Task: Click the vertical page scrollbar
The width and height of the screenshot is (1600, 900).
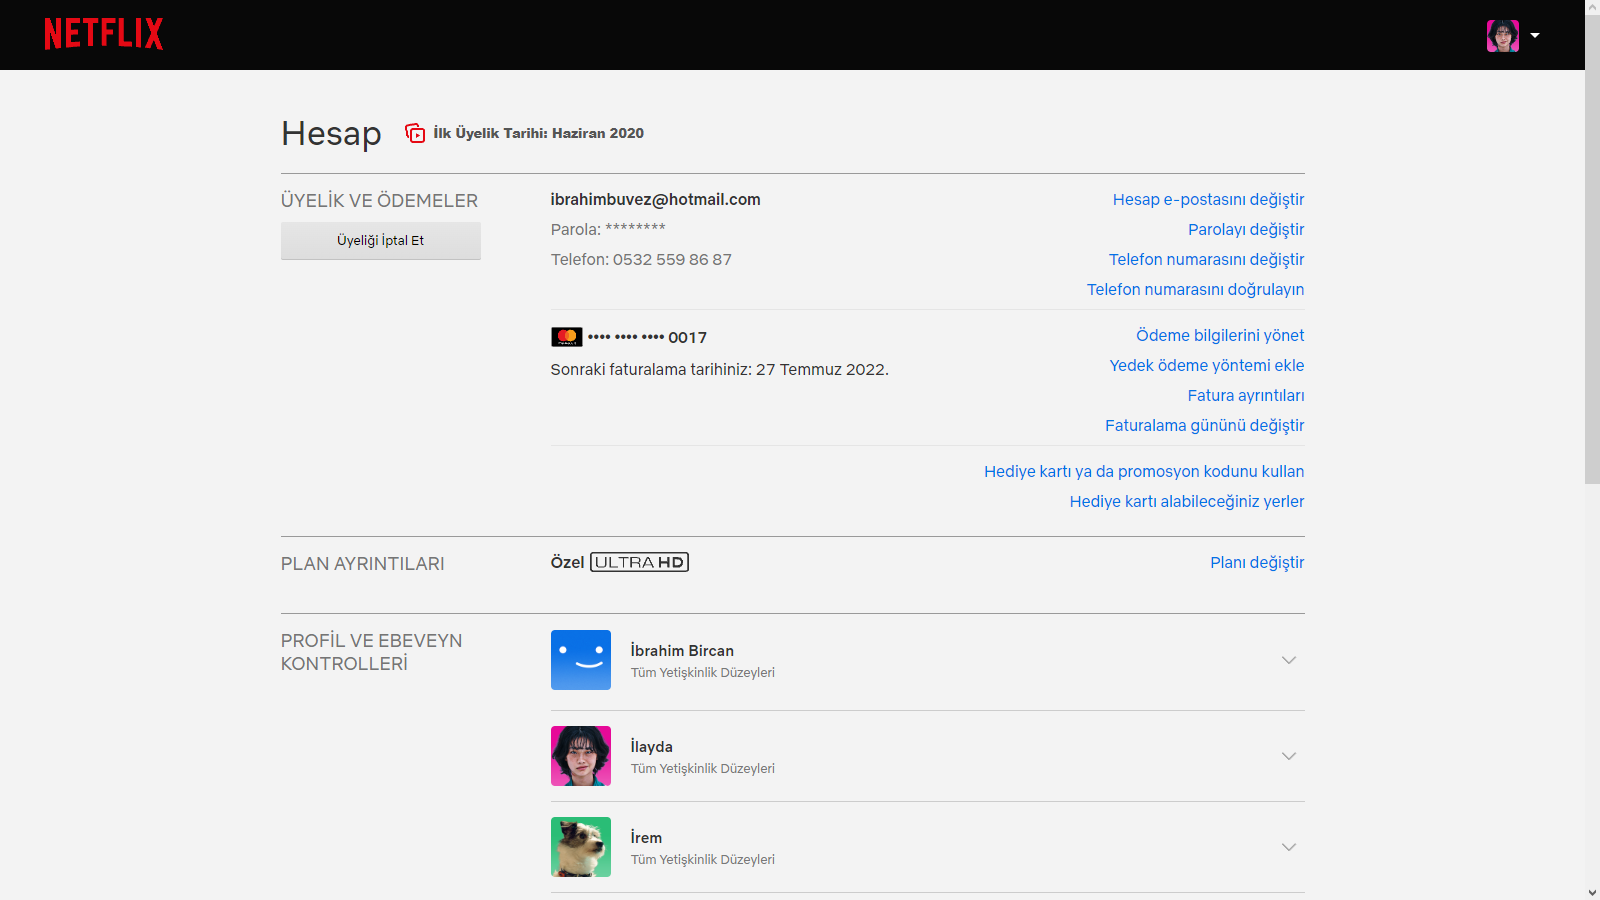Action: 1592,250
